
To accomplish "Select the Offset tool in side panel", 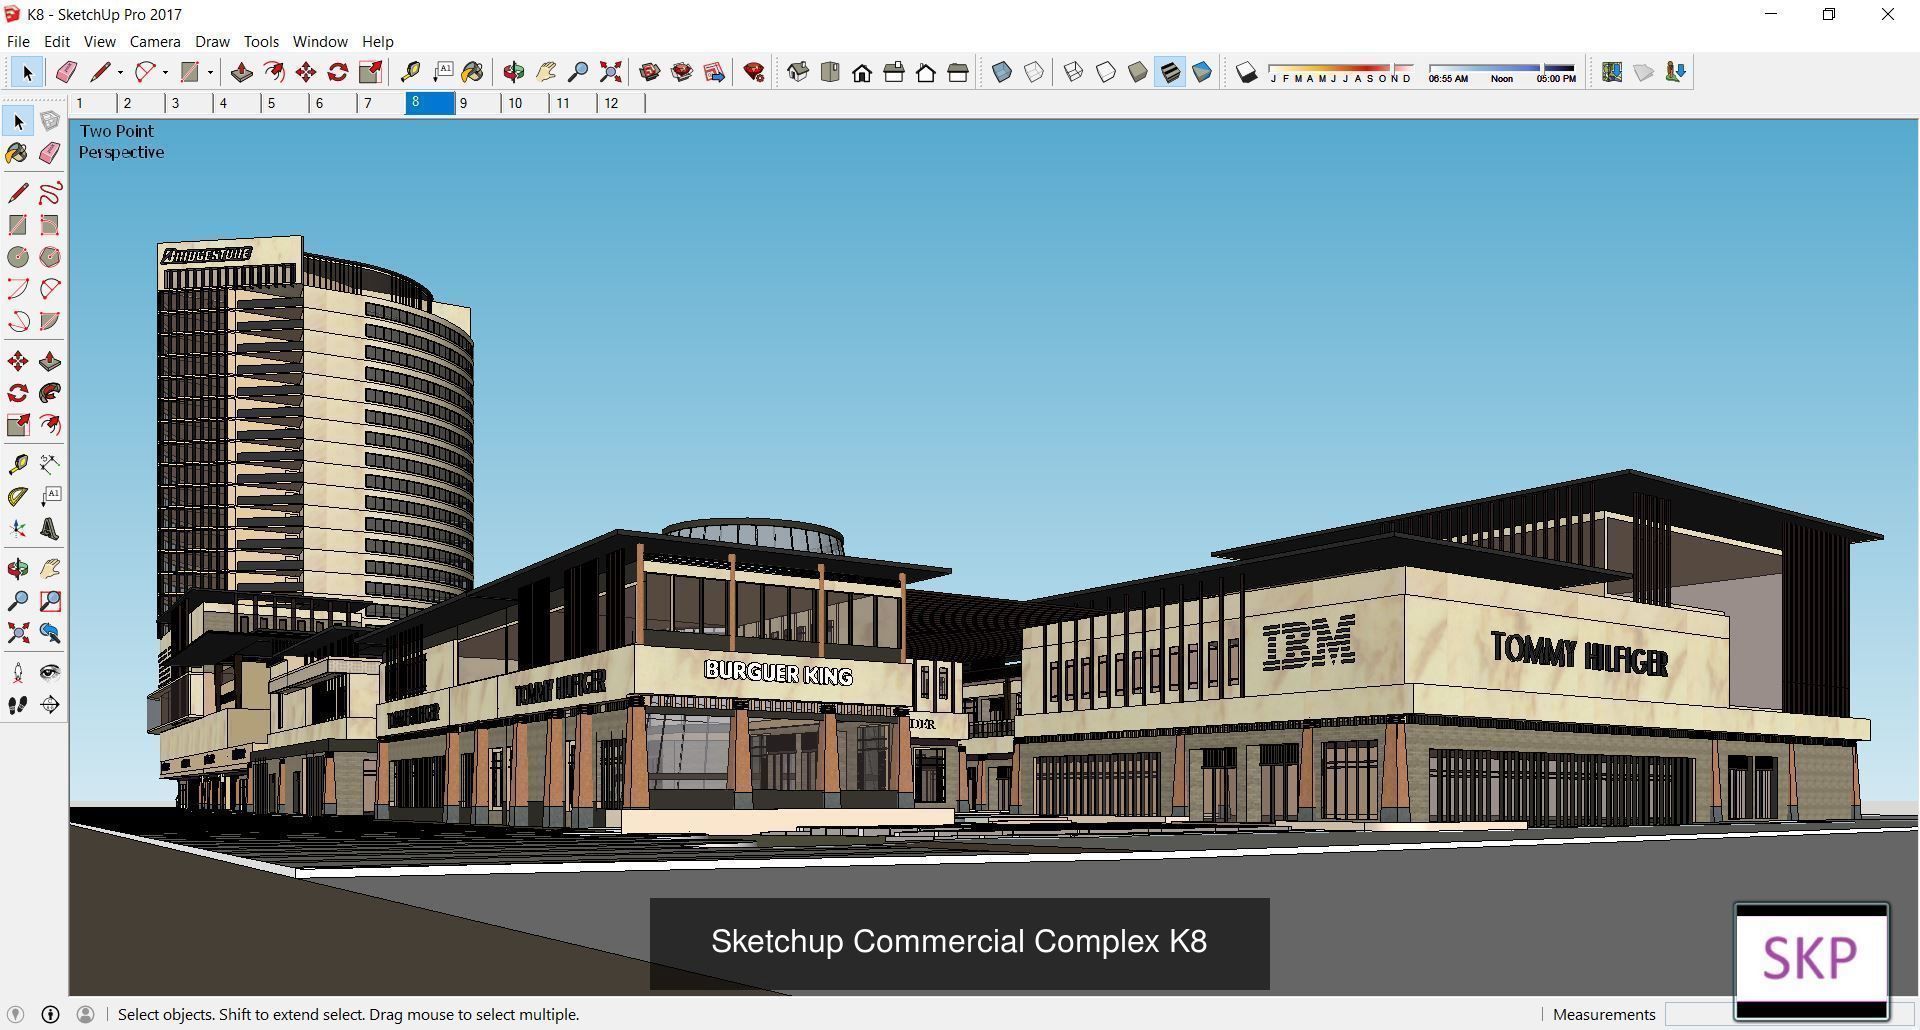I will pyautogui.click(x=50, y=425).
